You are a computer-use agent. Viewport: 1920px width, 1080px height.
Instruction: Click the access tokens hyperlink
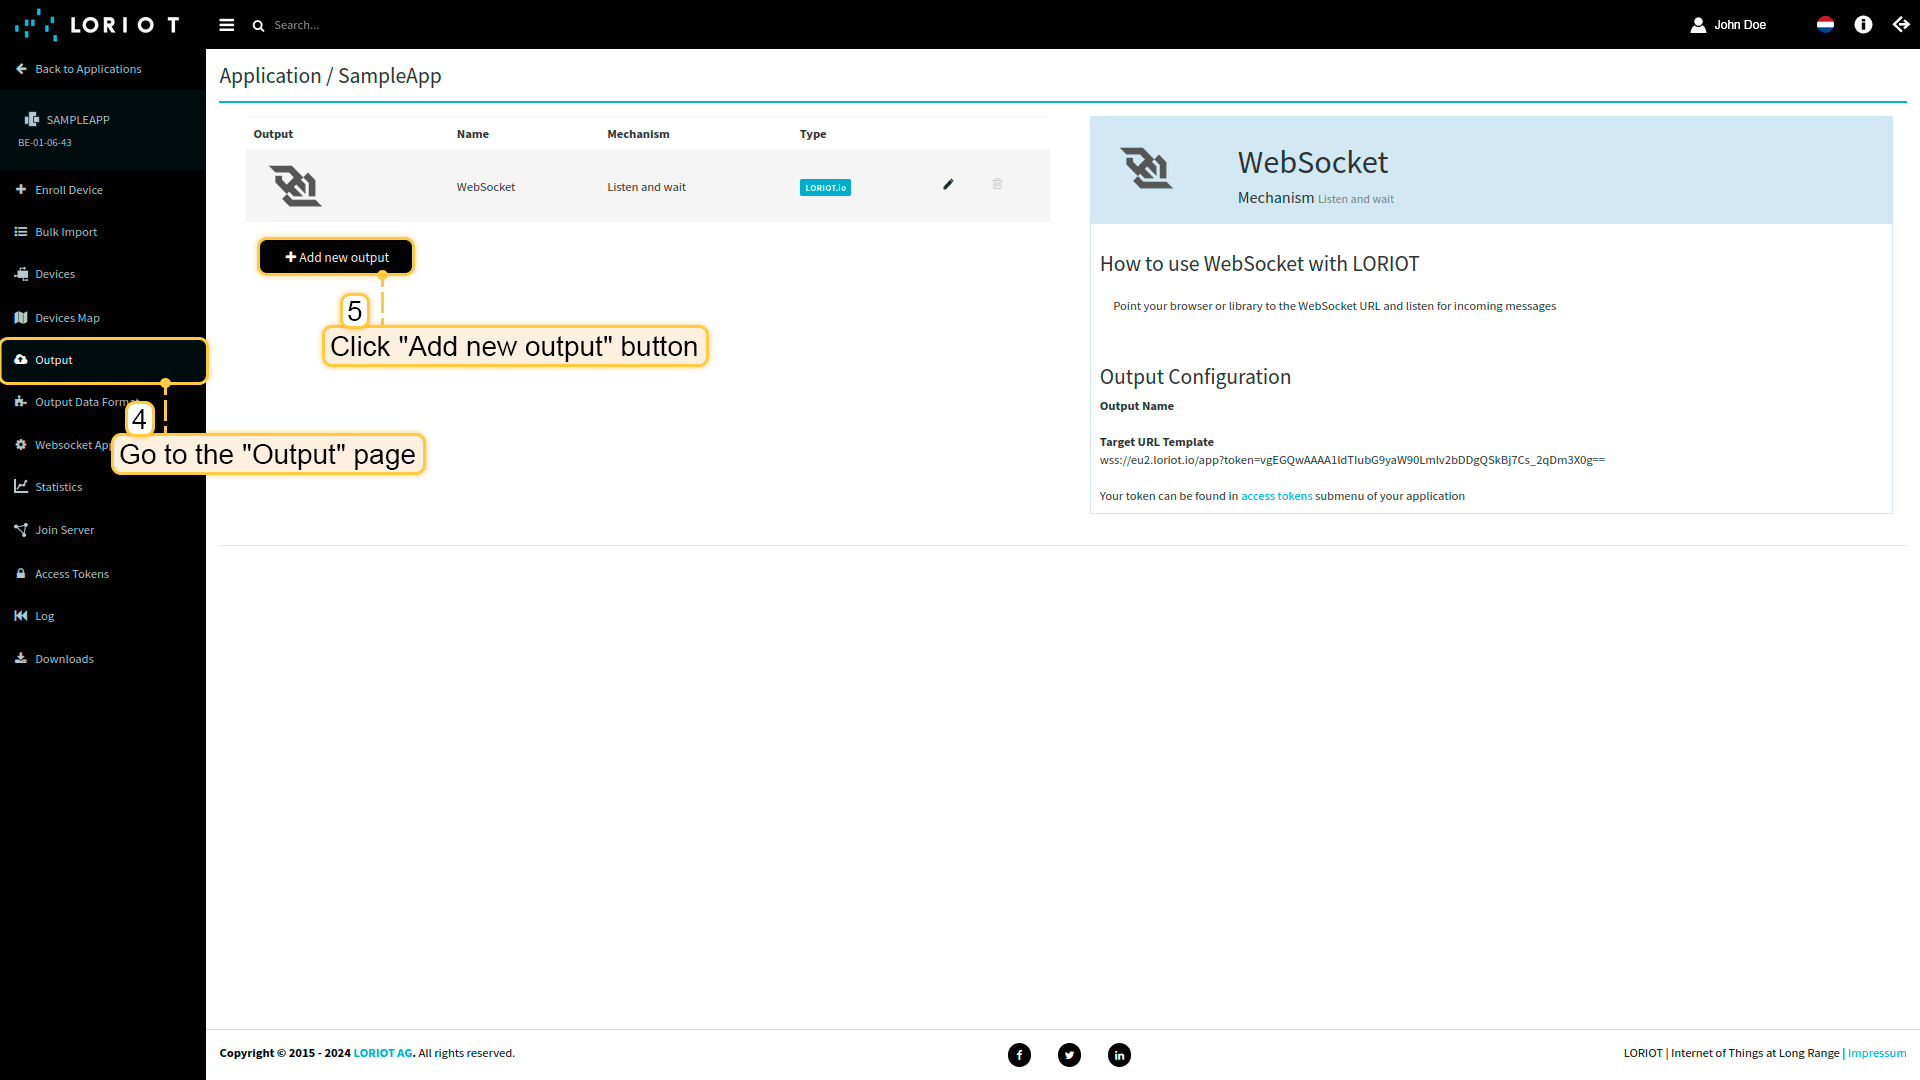(x=1276, y=496)
